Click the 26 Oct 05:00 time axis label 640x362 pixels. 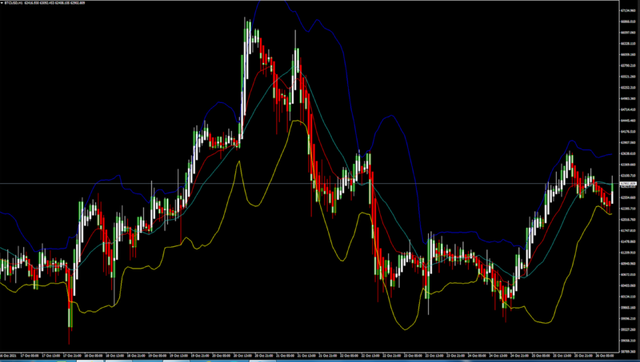(x=604, y=355)
